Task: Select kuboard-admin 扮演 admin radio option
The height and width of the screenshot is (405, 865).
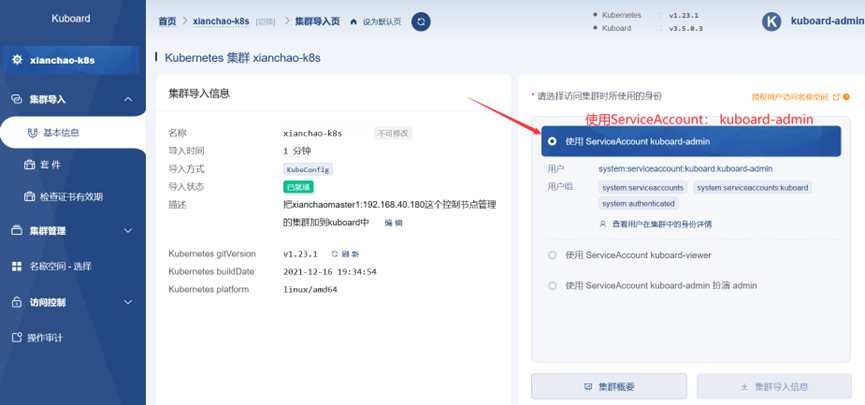Action: pos(552,286)
